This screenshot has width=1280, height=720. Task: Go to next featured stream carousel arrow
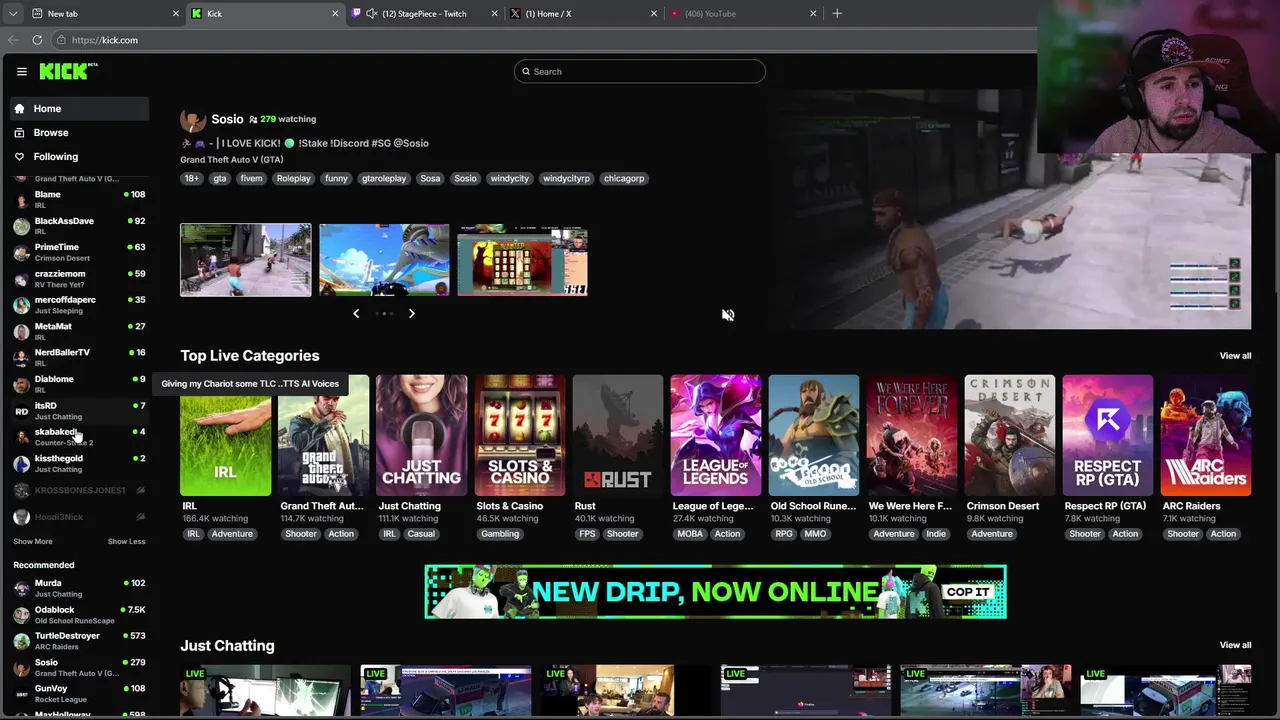pyautogui.click(x=411, y=313)
